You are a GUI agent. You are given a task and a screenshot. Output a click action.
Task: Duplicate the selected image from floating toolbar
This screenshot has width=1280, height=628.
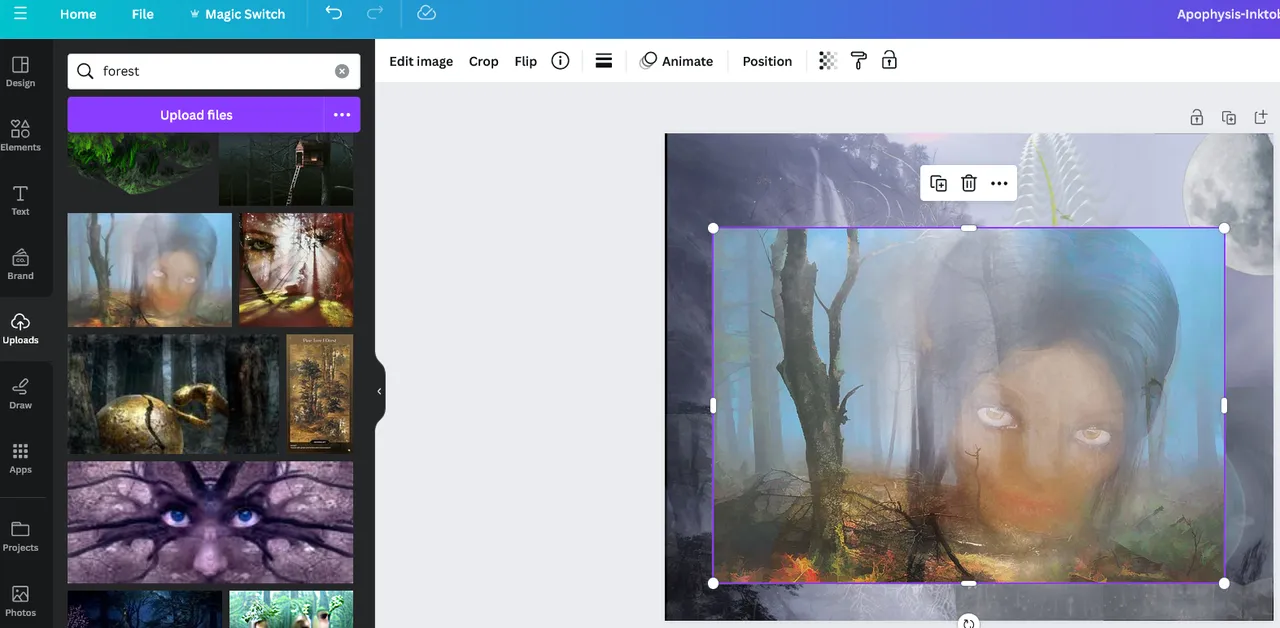[x=938, y=183]
